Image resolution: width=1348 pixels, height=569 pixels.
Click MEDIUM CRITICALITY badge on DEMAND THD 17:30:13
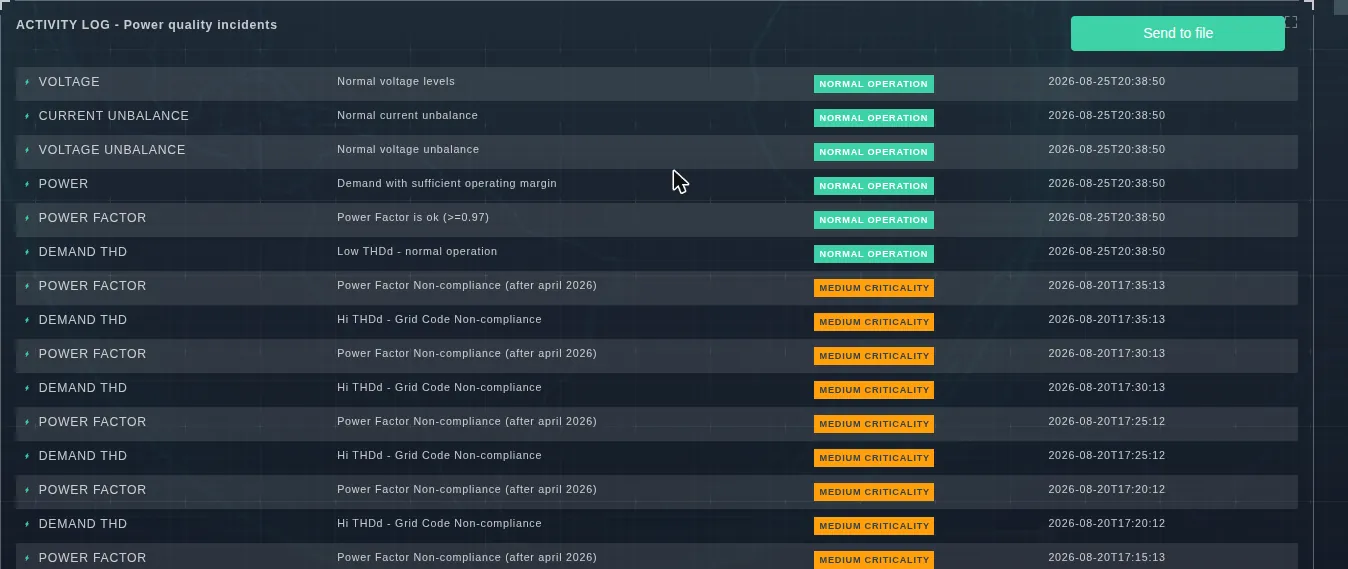(x=873, y=390)
